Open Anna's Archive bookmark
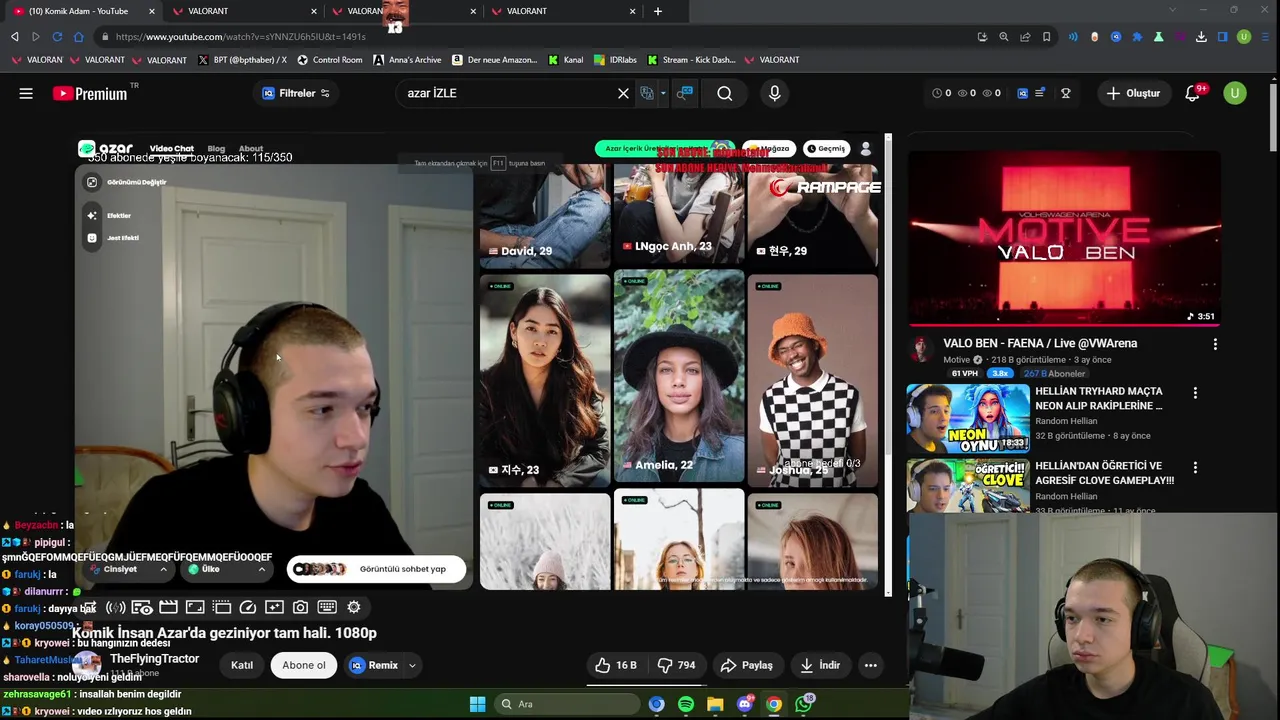This screenshot has width=1280, height=720. [x=408, y=60]
